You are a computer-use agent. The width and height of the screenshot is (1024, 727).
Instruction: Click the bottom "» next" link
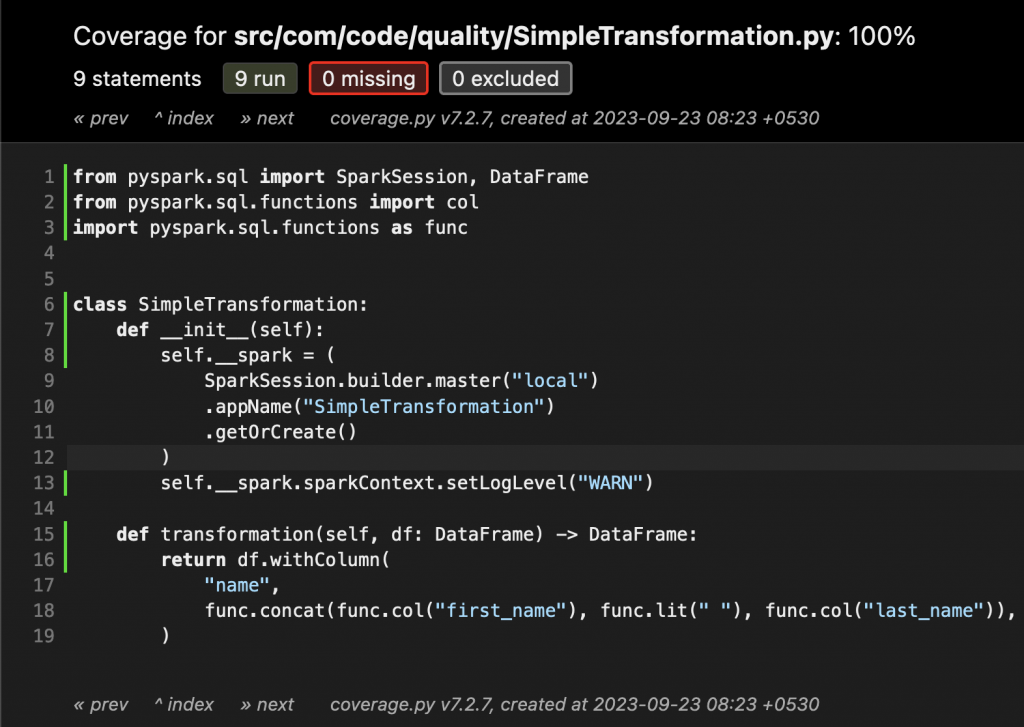tap(267, 704)
